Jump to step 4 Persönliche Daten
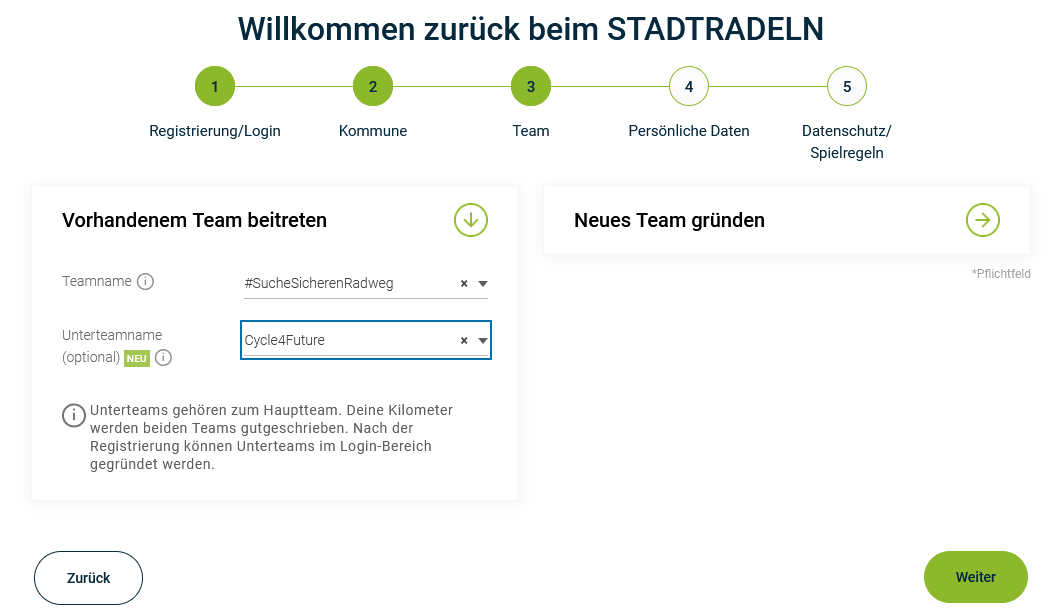This screenshot has height=616, width=1051. 689,87
